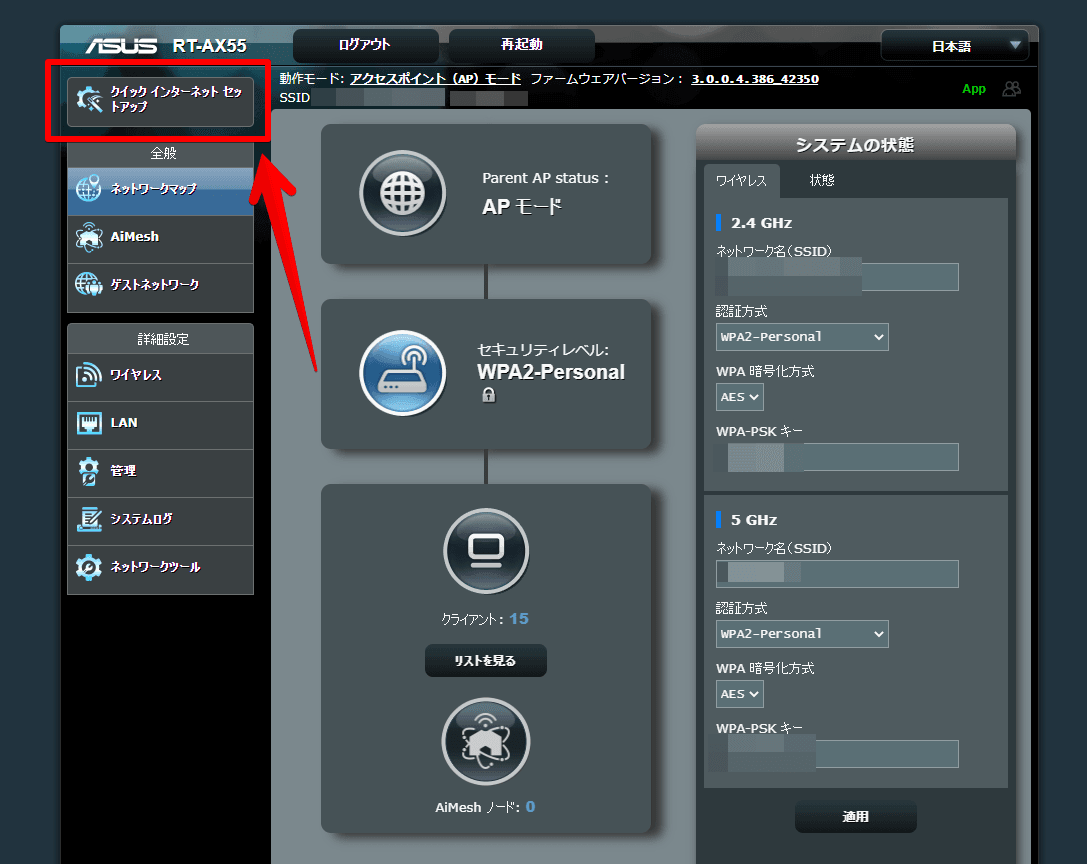Viewport: 1087px width, 864px height.
Task: Open the AiMesh menu item
Action: pyautogui.click(x=160, y=237)
